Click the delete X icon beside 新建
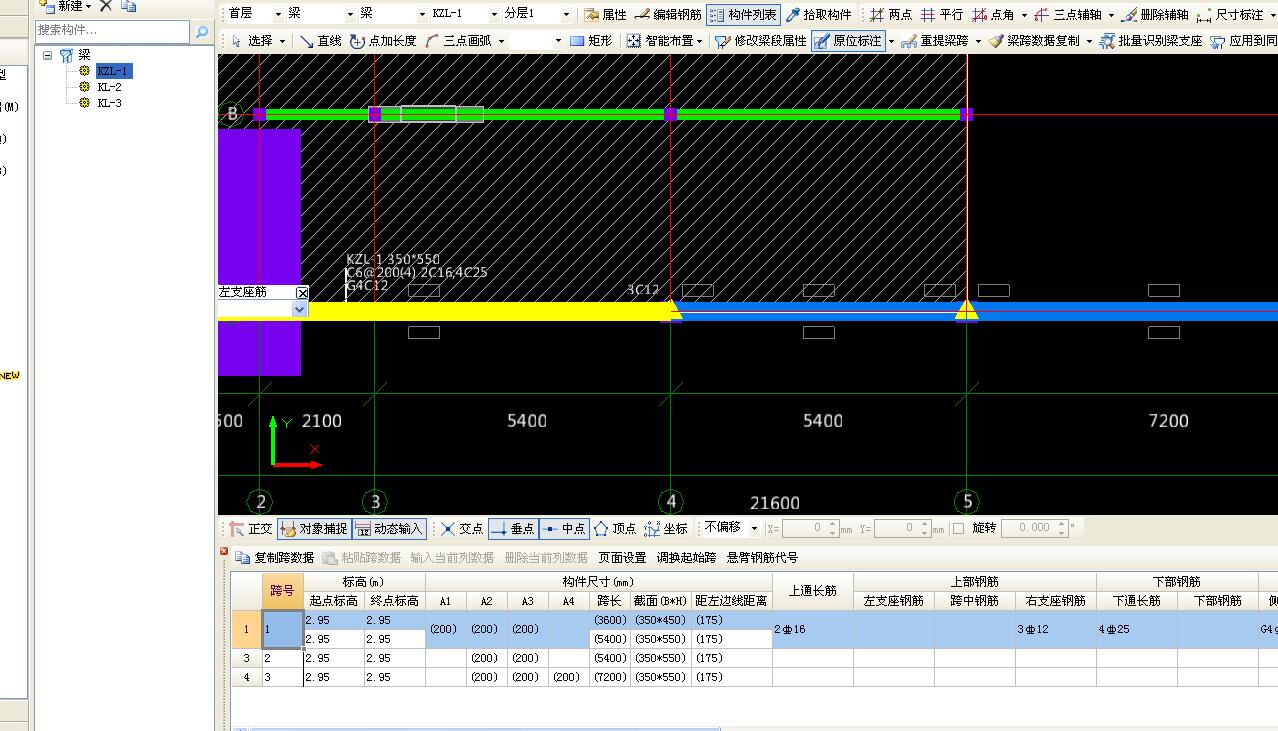 (106, 6)
